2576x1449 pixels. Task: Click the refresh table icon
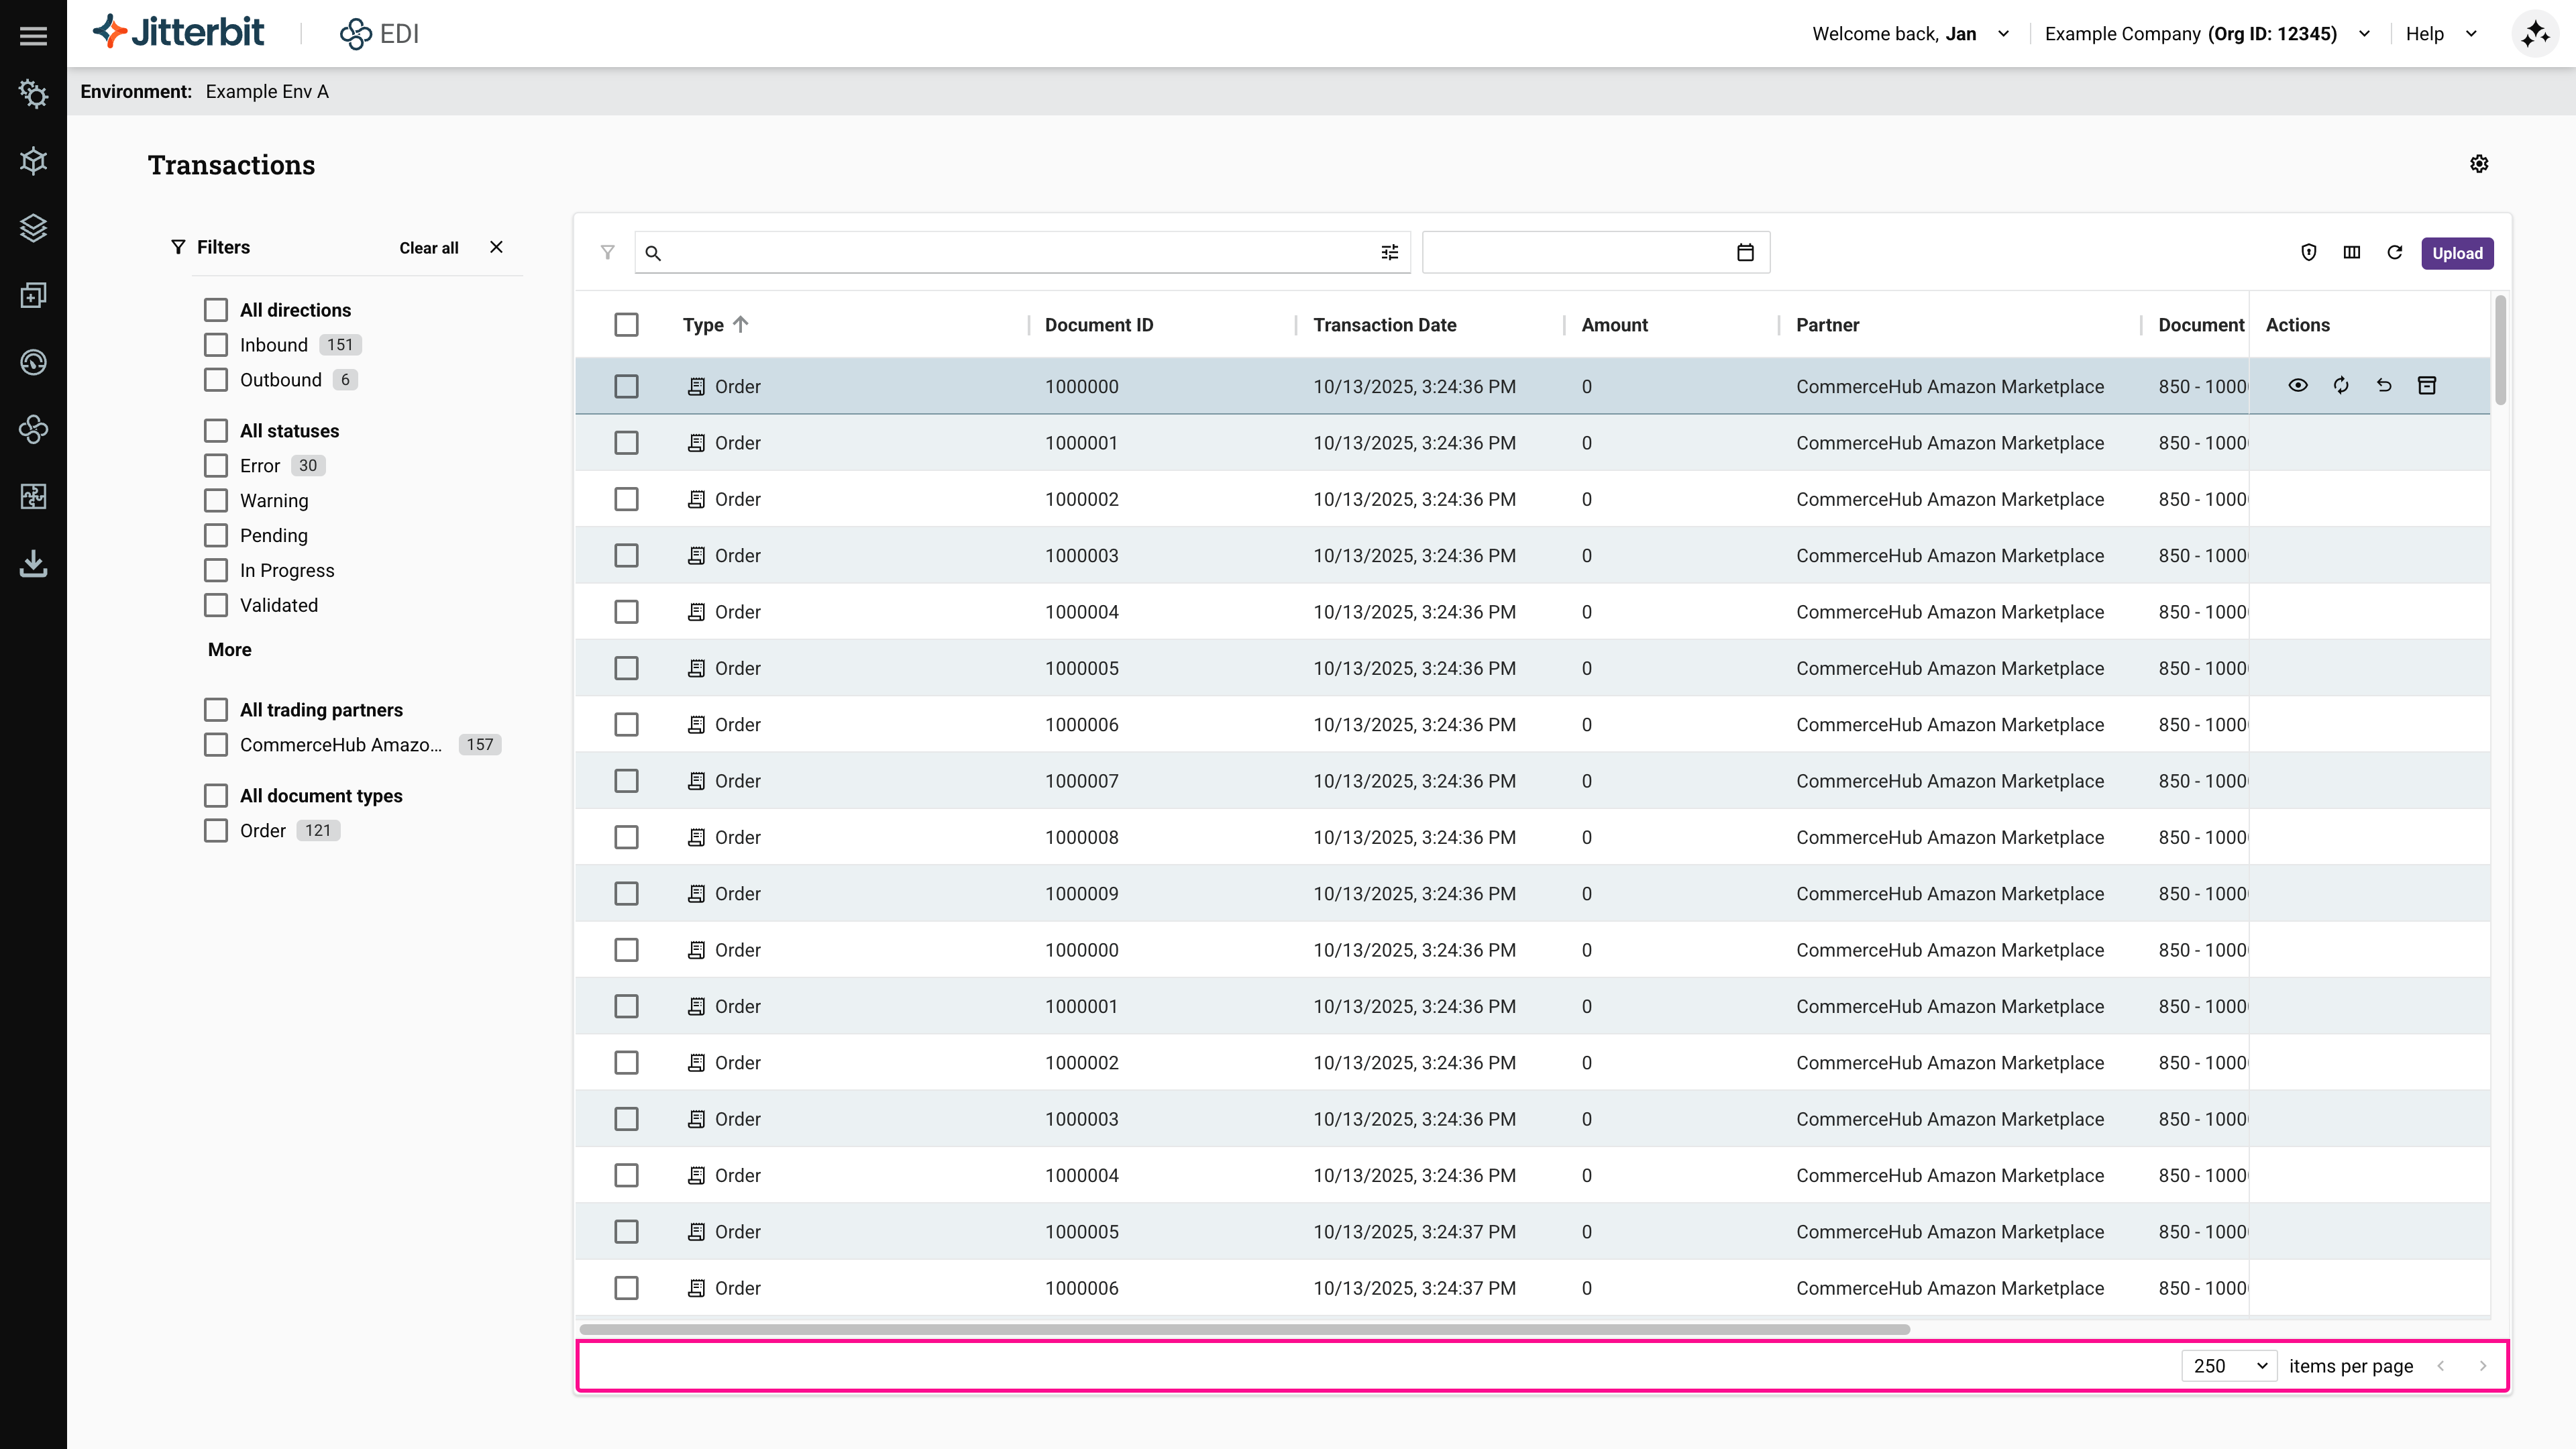pyautogui.click(x=2395, y=253)
